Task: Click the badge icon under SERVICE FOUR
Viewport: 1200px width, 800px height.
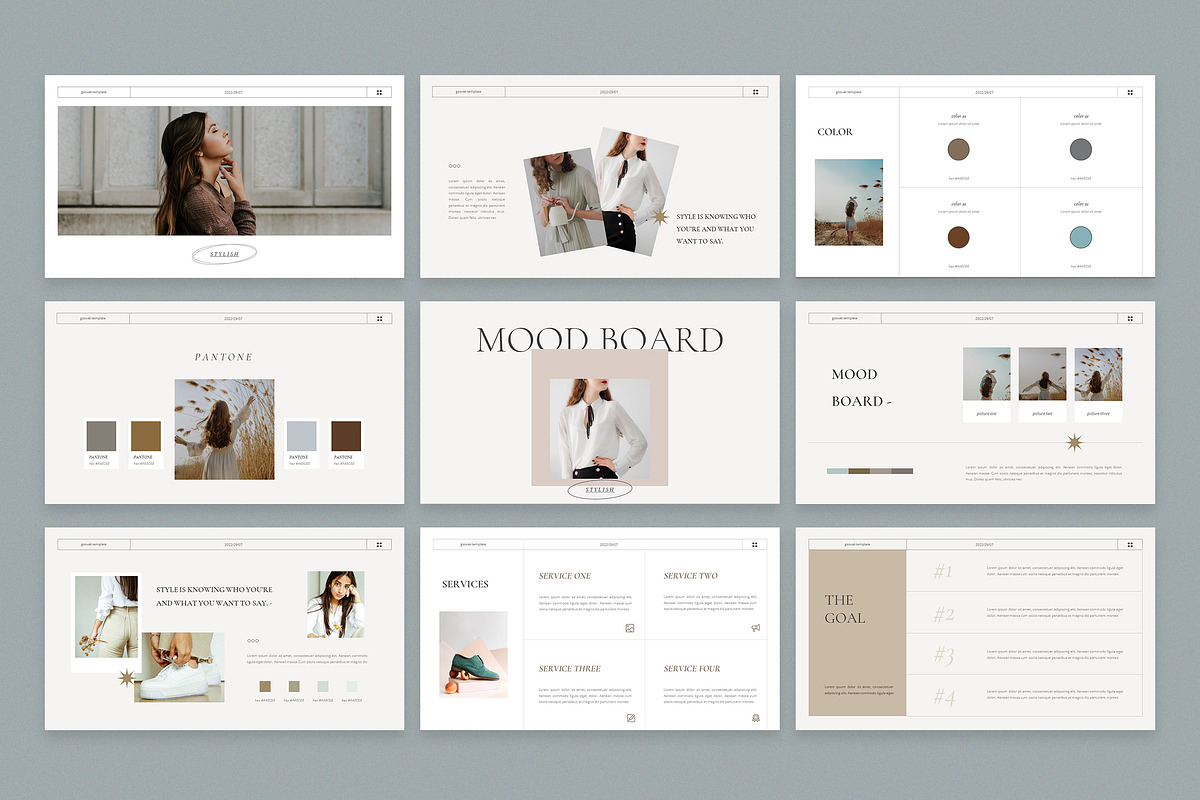Action: click(x=755, y=718)
